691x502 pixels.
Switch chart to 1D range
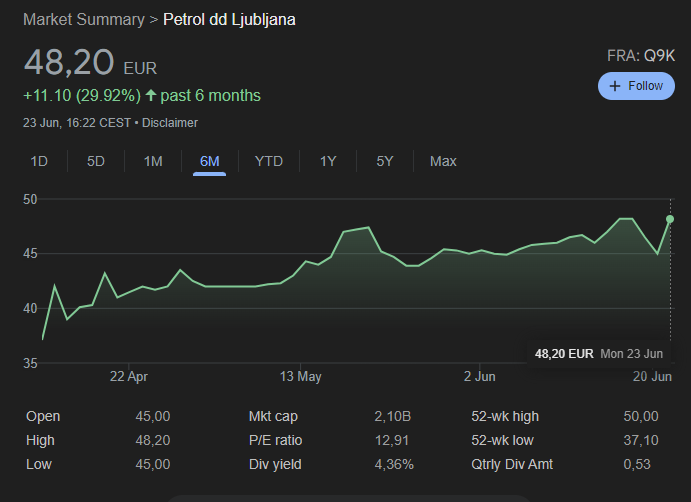39,161
